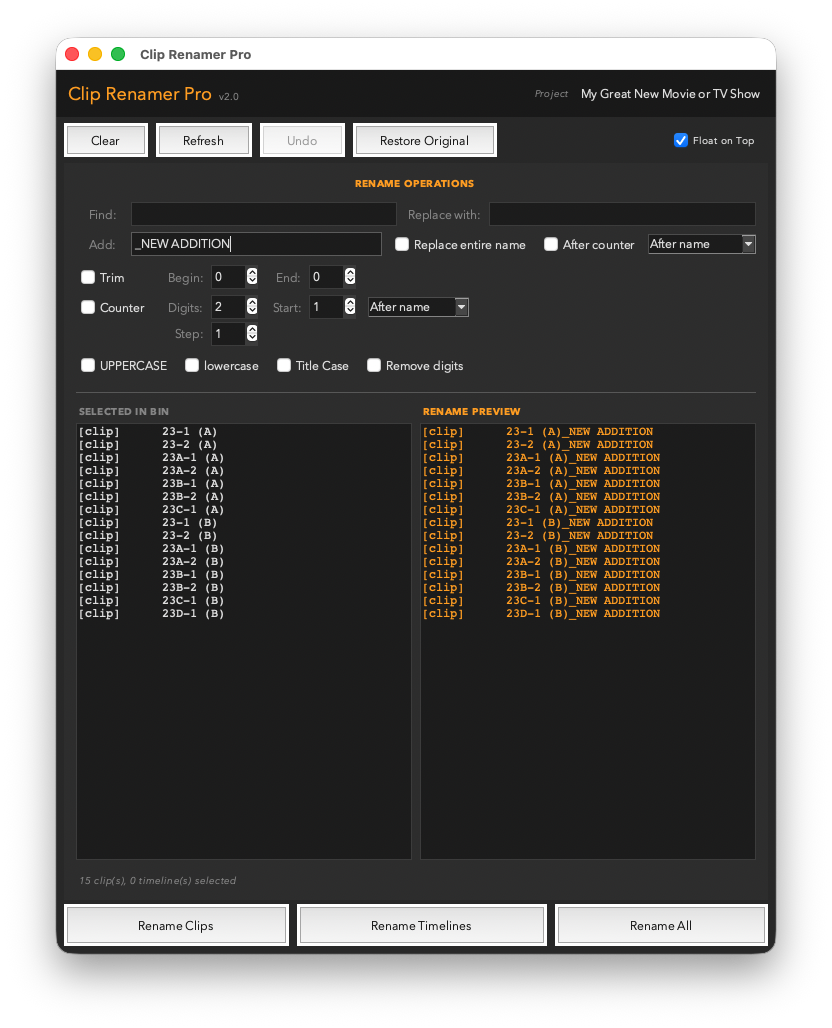
Task: Close the Clip Renamer Pro window
Action: pos(72,54)
